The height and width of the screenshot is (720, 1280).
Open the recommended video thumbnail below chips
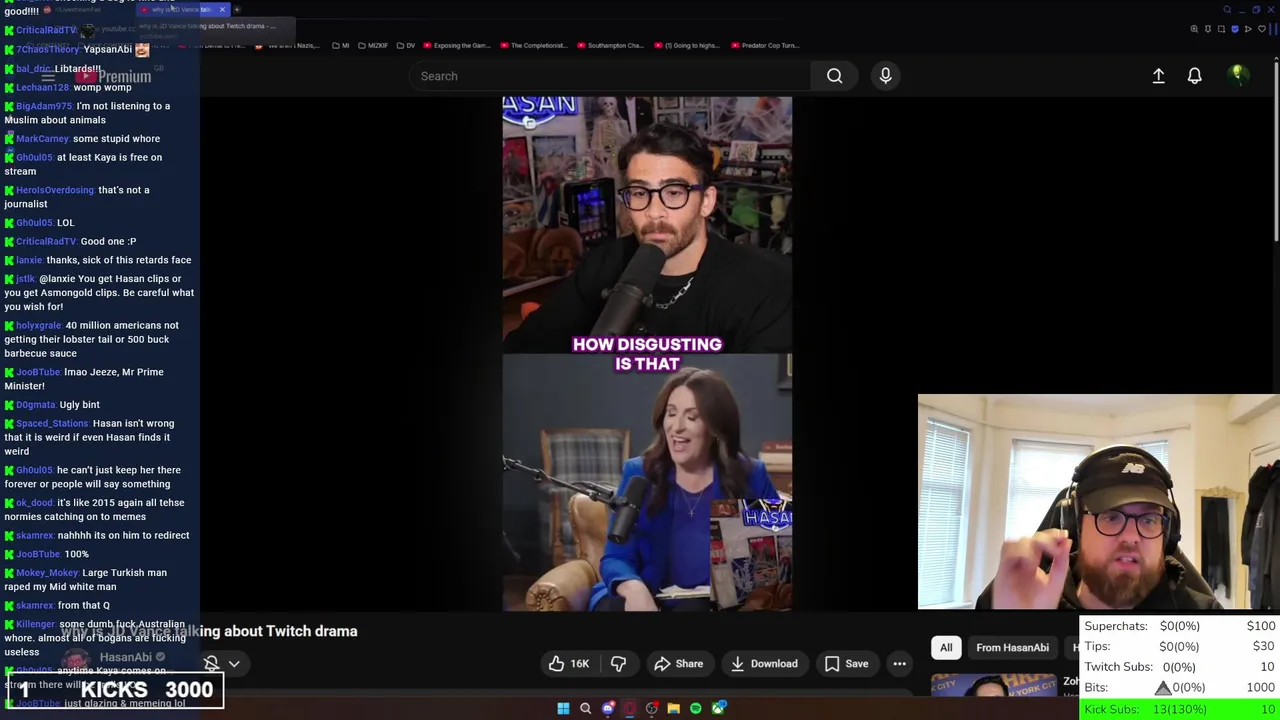[994, 685]
